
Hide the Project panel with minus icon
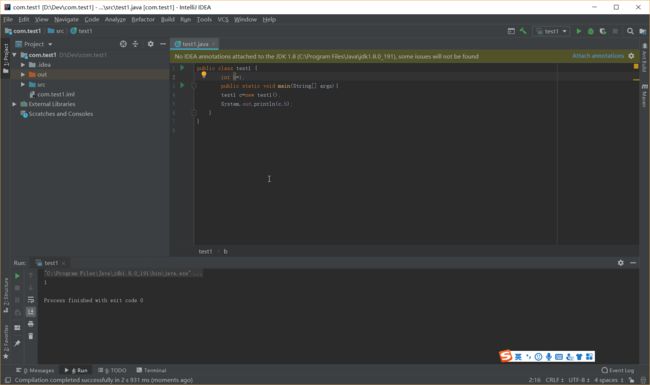tap(163, 44)
